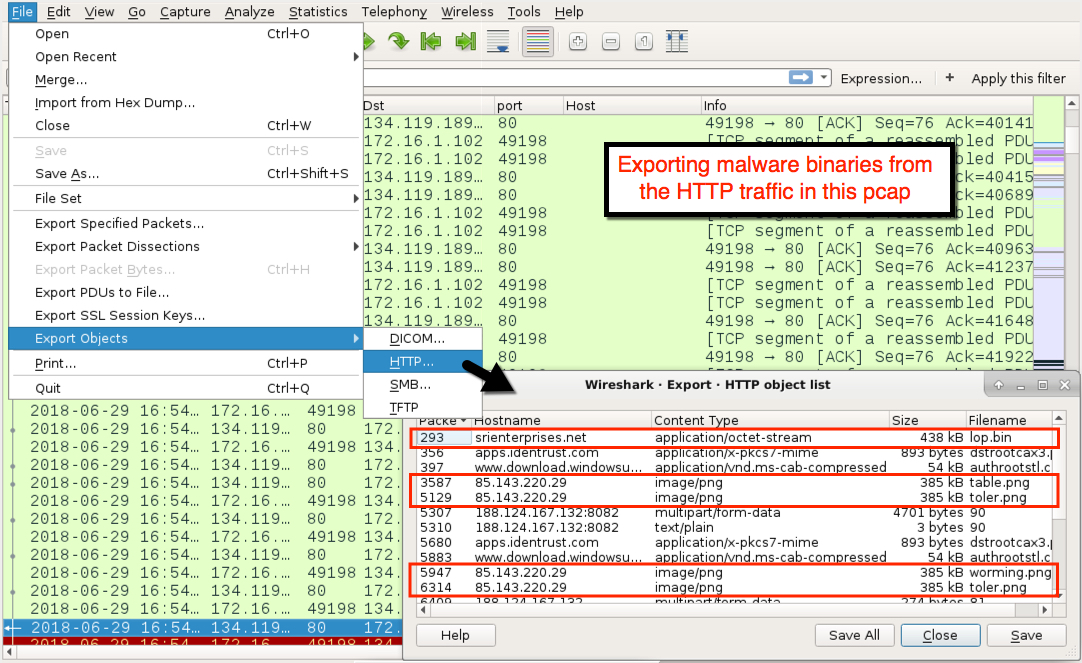Select Import from Hex Dump…
The image size is (1082, 663).
pyautogui.click(x=186, y=103)
